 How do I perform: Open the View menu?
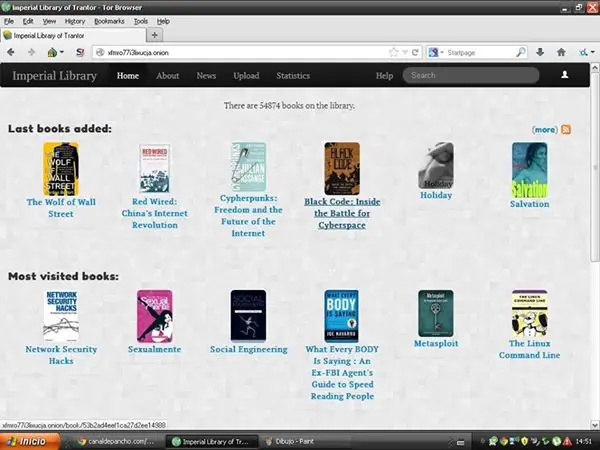tap(49, 21)
